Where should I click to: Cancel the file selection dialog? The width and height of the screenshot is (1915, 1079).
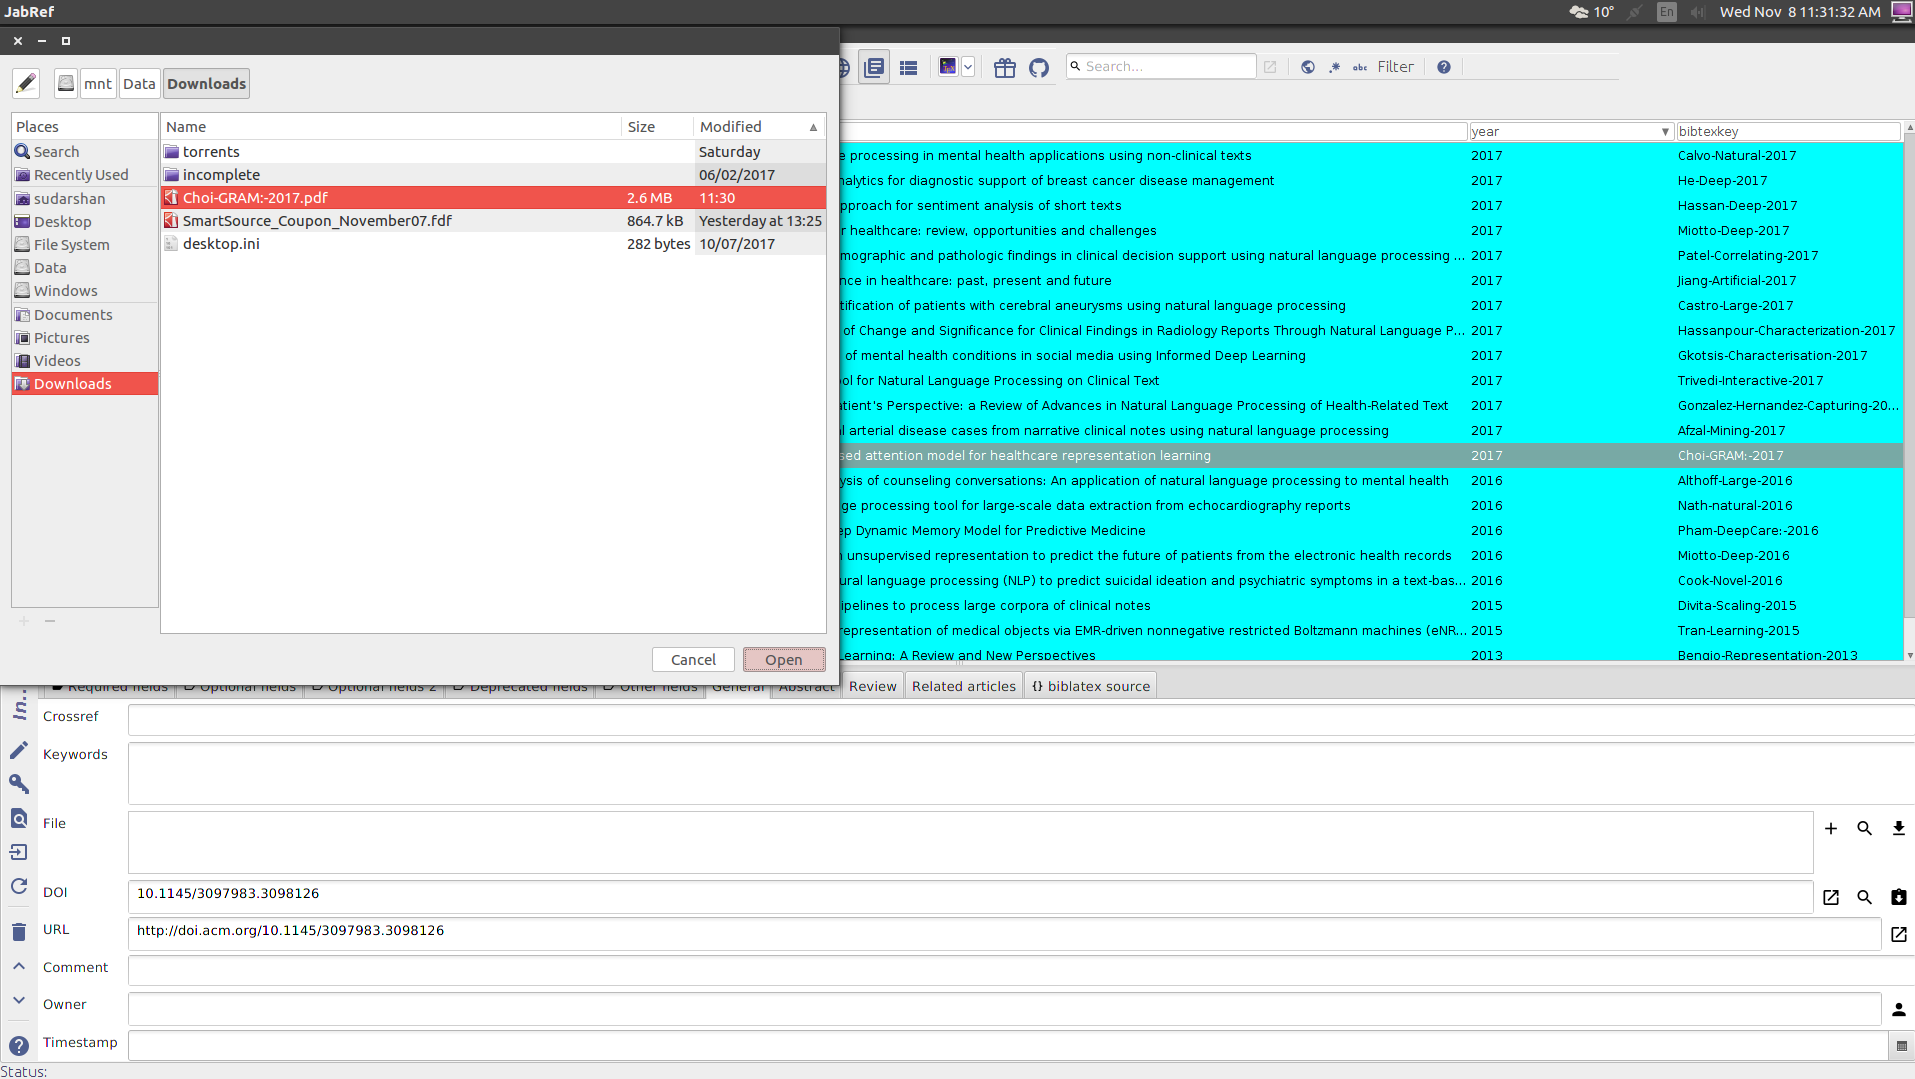pyautogui.click(x=693, y=659)
